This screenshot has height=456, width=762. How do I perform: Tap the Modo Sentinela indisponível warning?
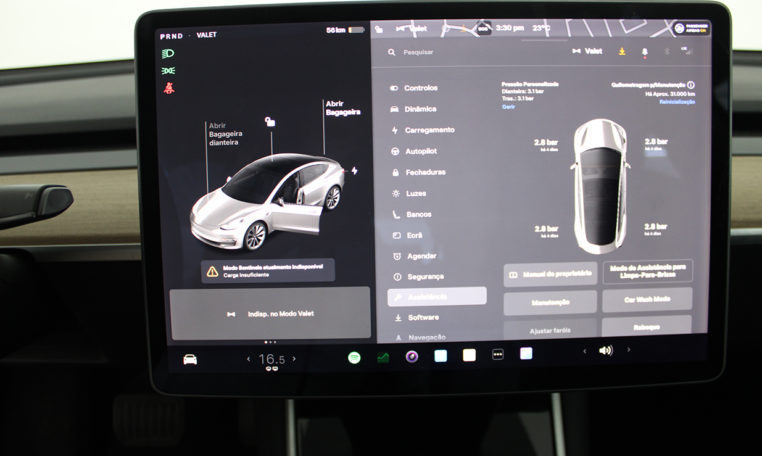[x=268, y=271]
